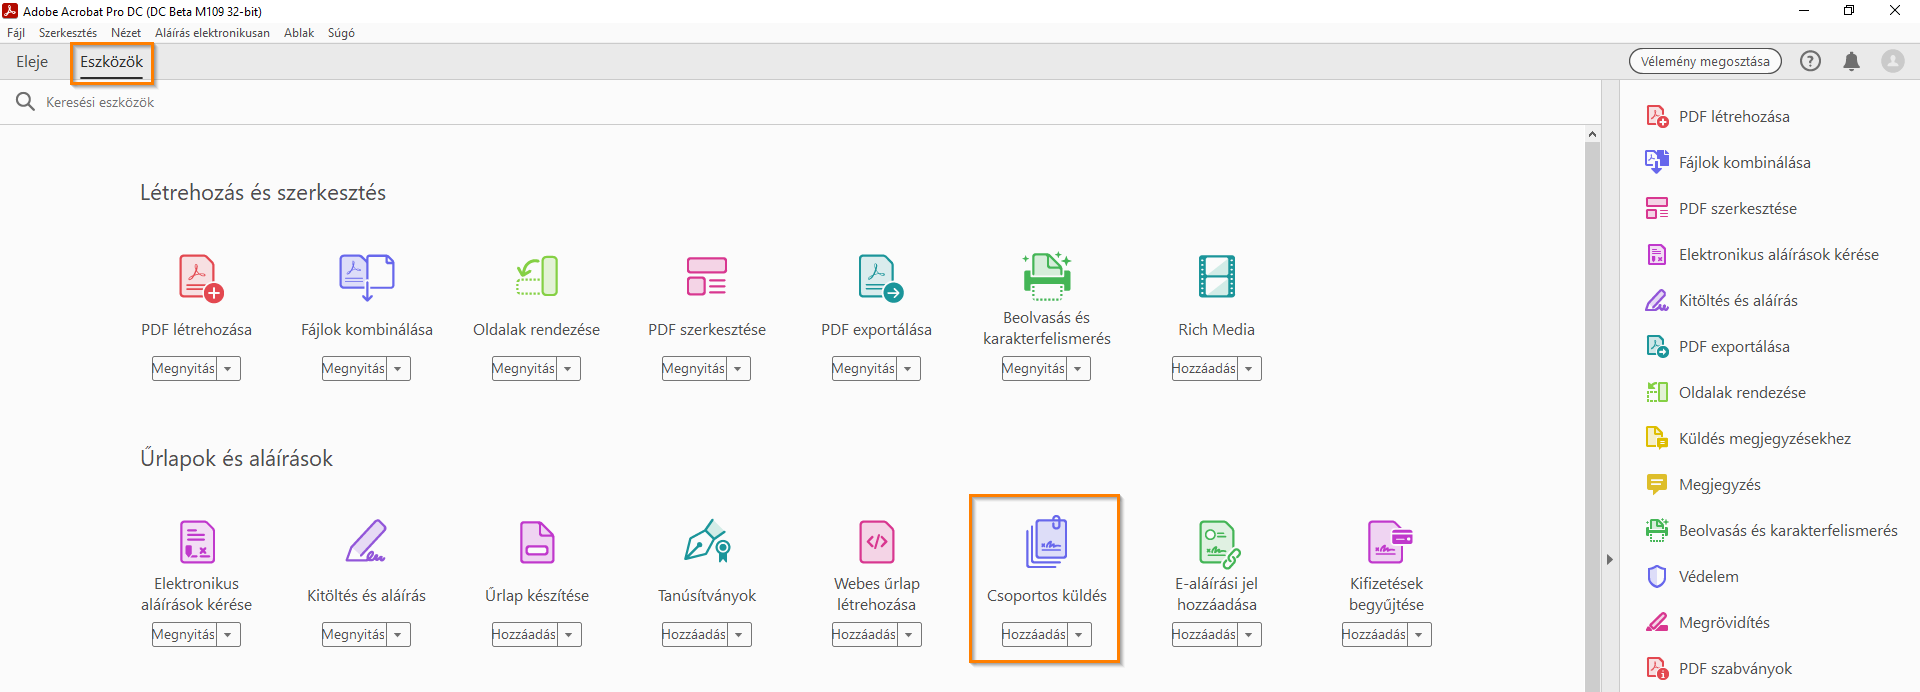Show notifications with the bell icon
Viewport: 1920px width, 692px height.
click(1851, 61)
